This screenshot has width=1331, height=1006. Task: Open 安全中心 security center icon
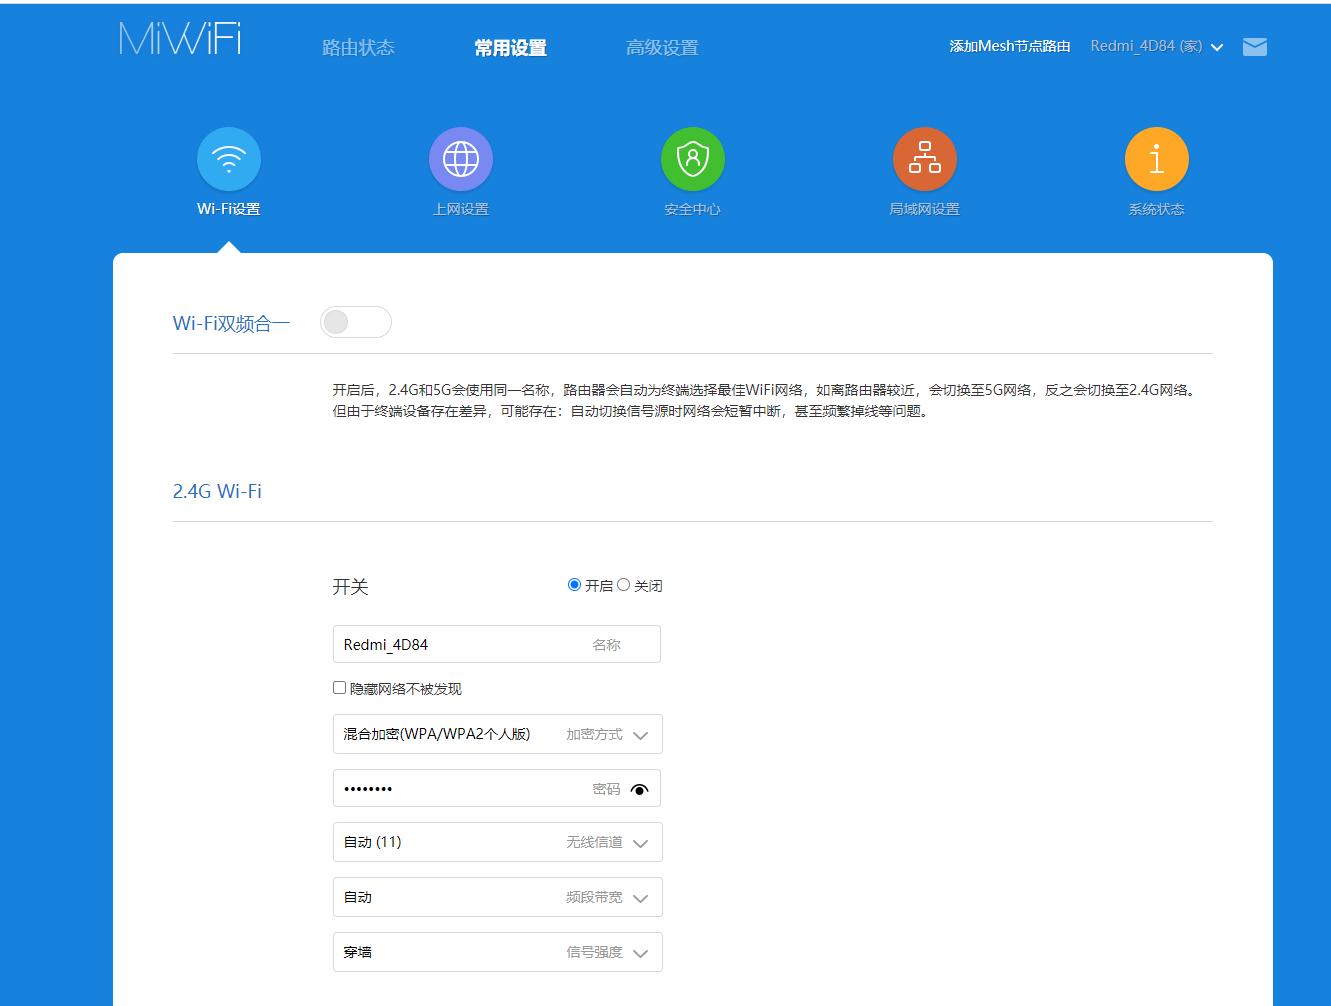click(x=692, y=158)
